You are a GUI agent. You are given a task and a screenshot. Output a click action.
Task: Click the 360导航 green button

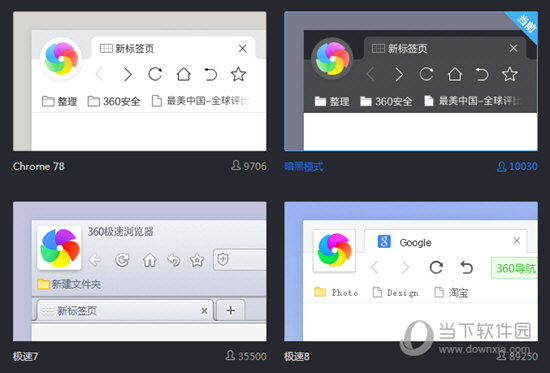coord(514,268)
